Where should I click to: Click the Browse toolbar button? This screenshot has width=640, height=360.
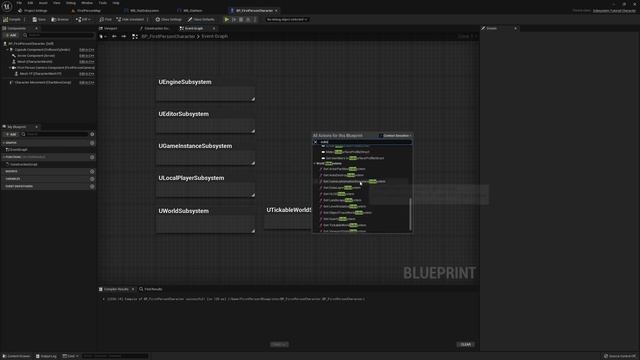tap(60, 19)
